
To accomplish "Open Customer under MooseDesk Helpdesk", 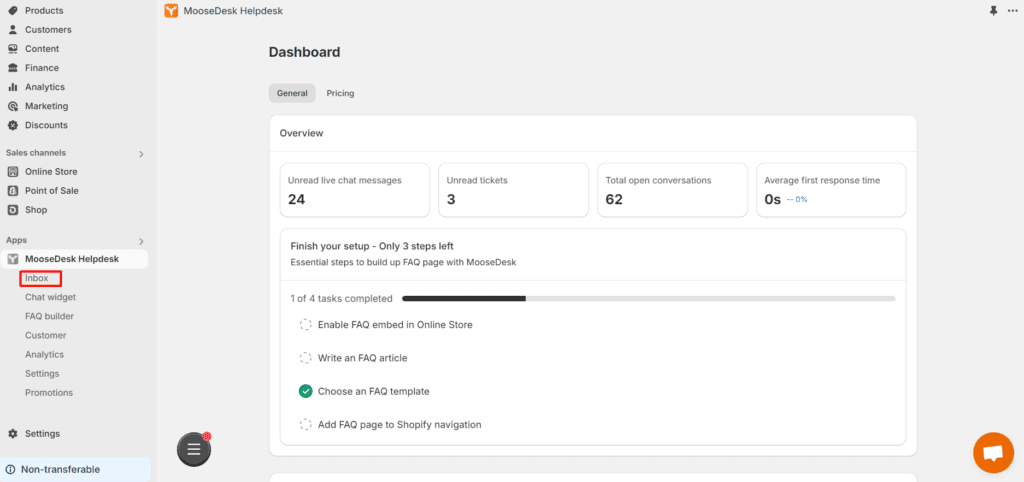I will [x=46, y=335].
